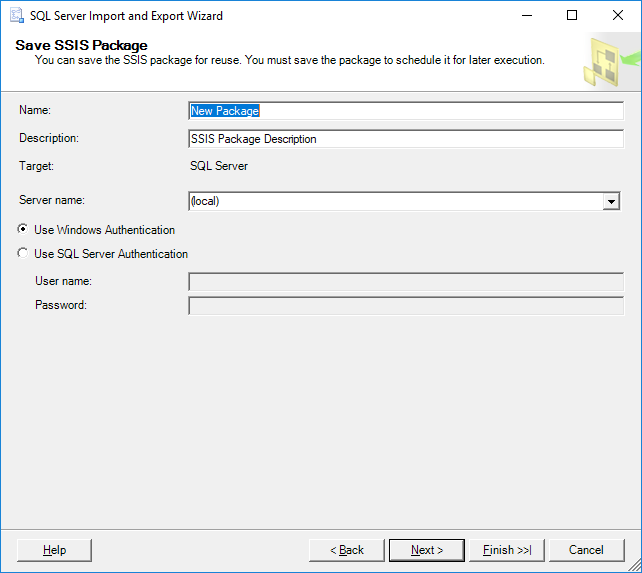The height and width of the screenshot is (573, 642).
Task: Click the wizard icon in the title bar
Action: (x=16, y=16)
